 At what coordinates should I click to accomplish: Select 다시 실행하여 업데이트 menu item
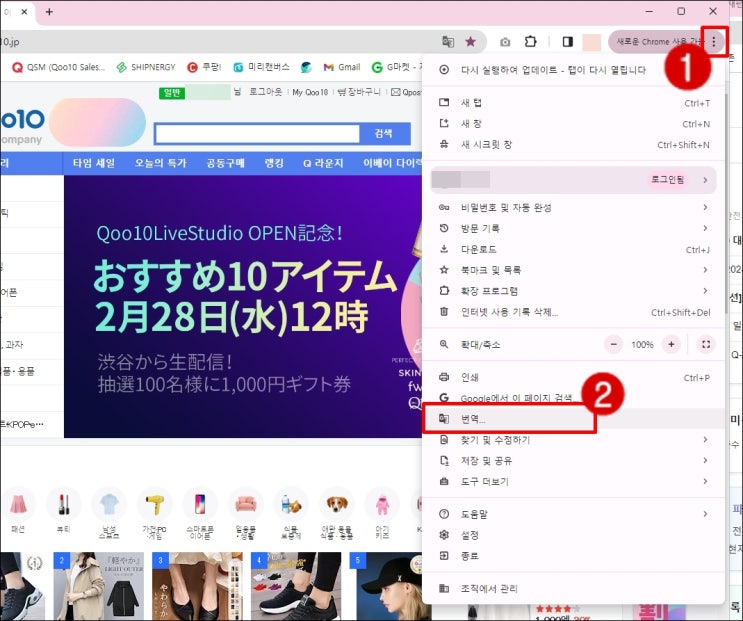(x=573, y=70)
